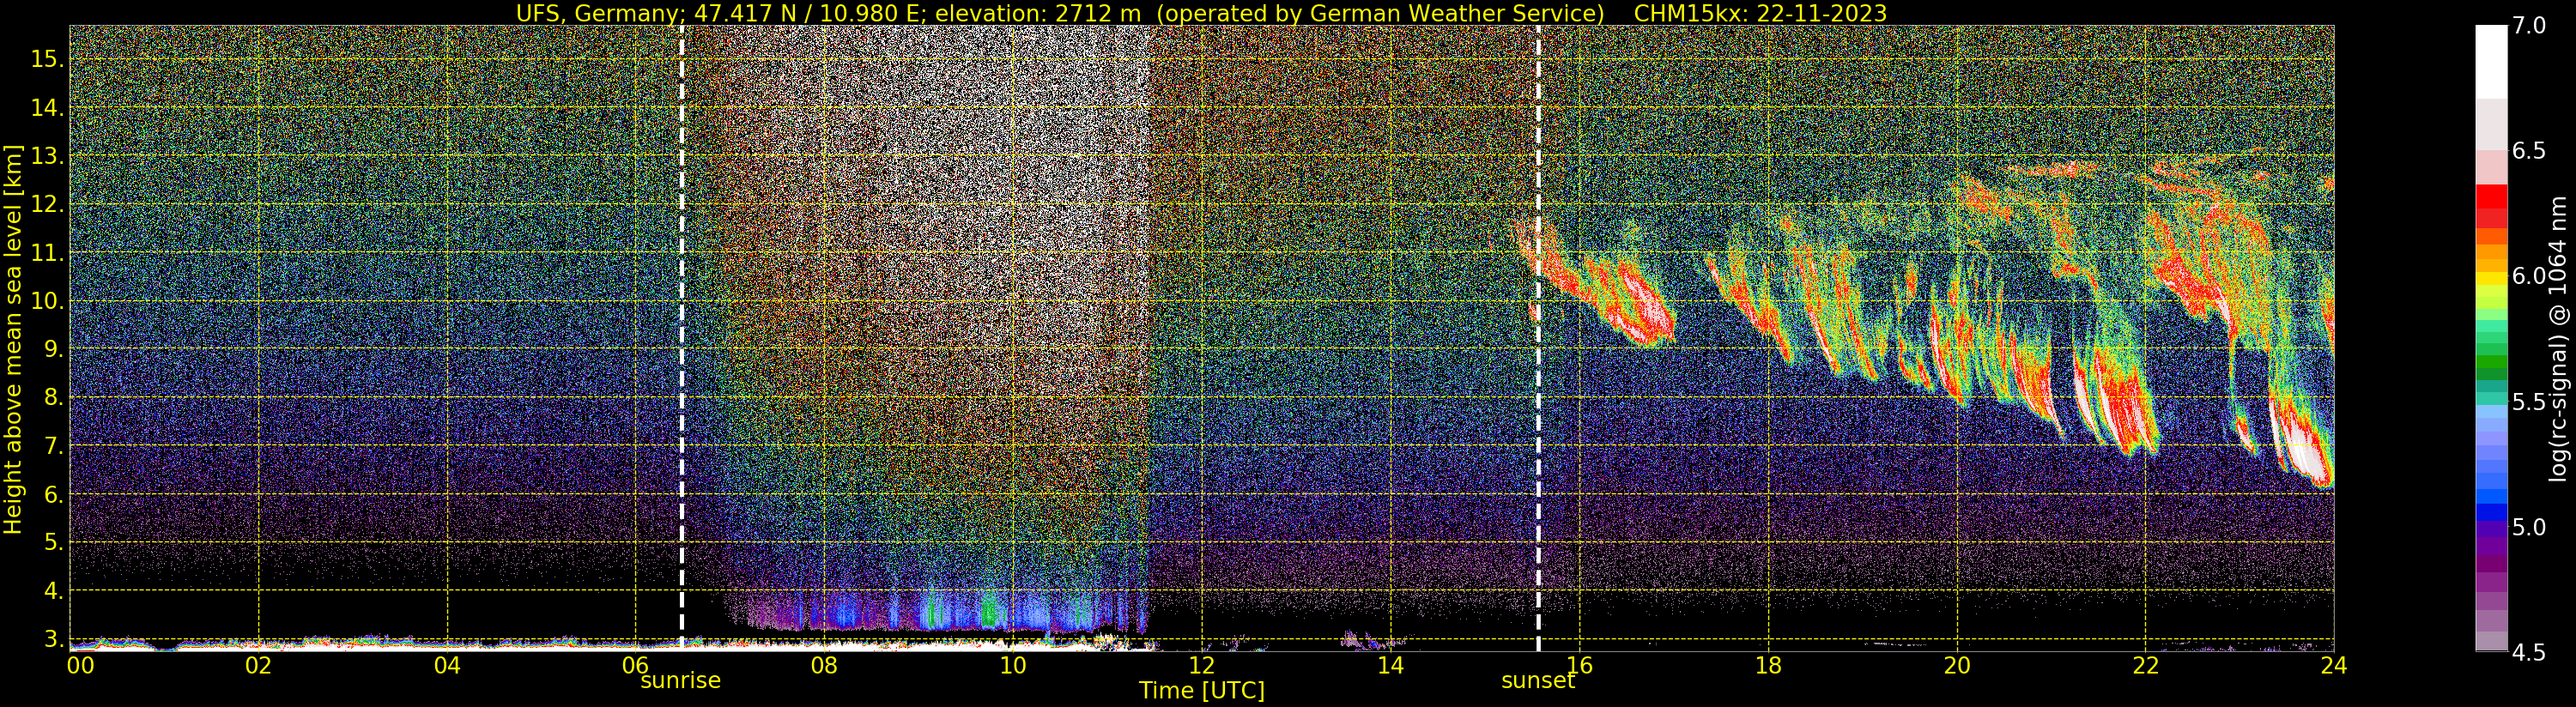Click time tick label '02'
The image size is (2576, 707).
click(258, 665)
